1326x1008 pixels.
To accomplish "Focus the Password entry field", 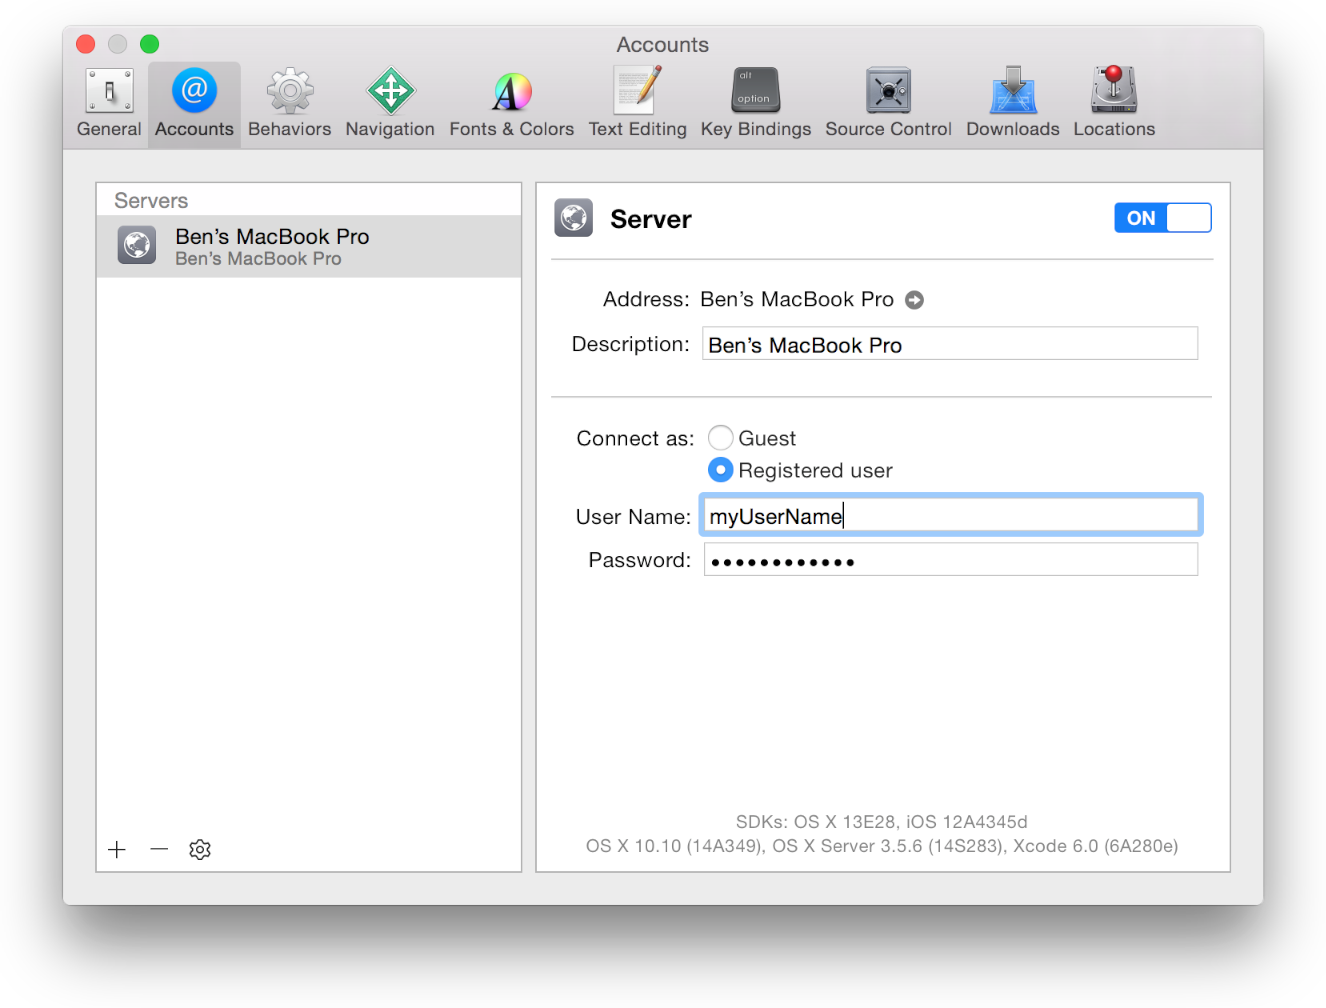I will point(949,559).
